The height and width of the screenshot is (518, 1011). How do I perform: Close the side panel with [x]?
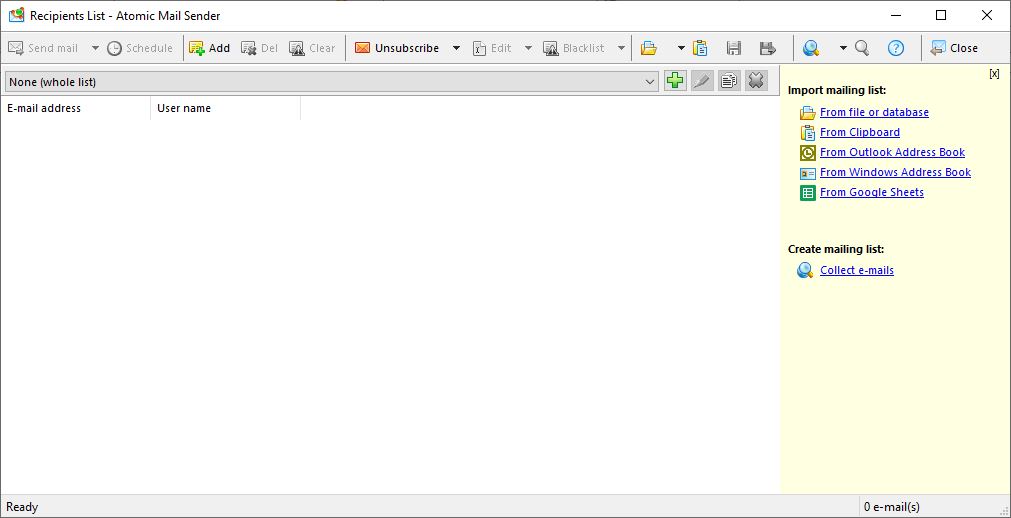(x=994, y=74)
